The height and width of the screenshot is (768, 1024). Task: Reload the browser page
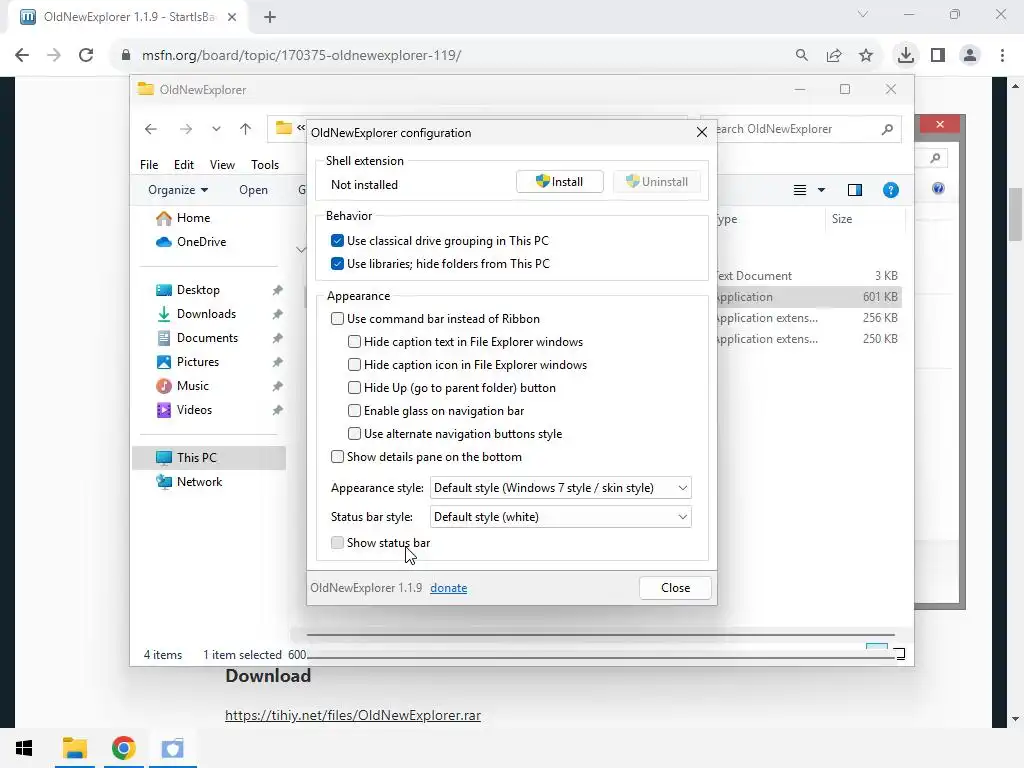click(86, 56)
